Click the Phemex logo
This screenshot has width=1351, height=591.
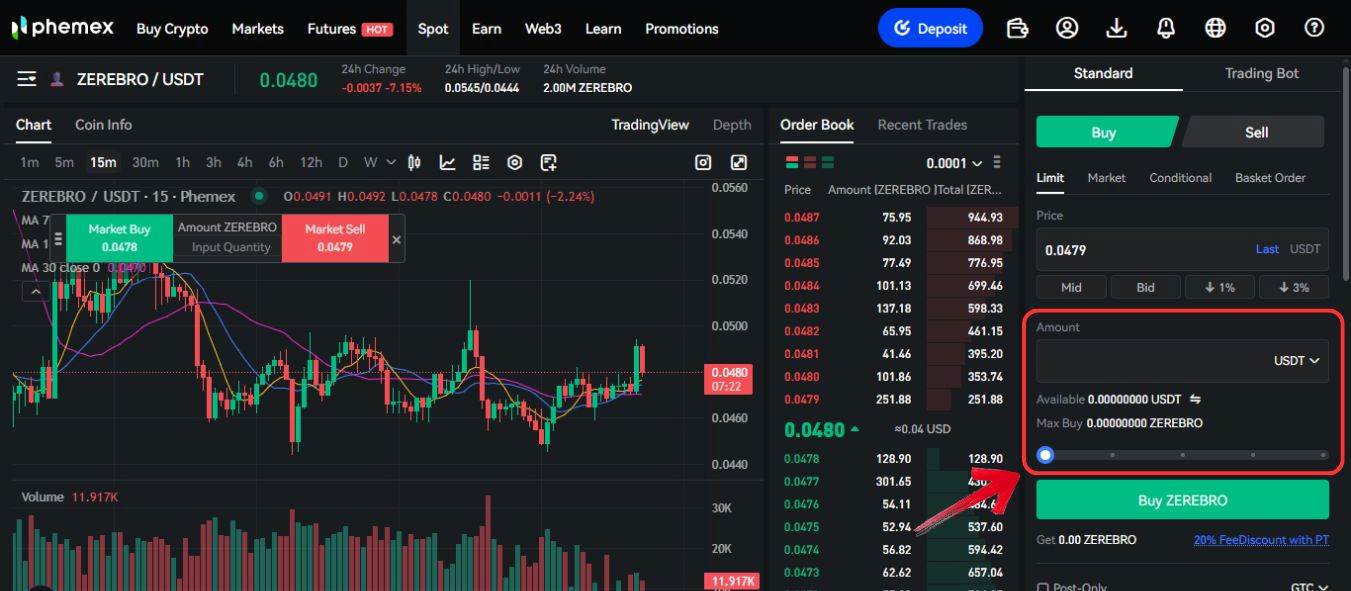[63, 28]
